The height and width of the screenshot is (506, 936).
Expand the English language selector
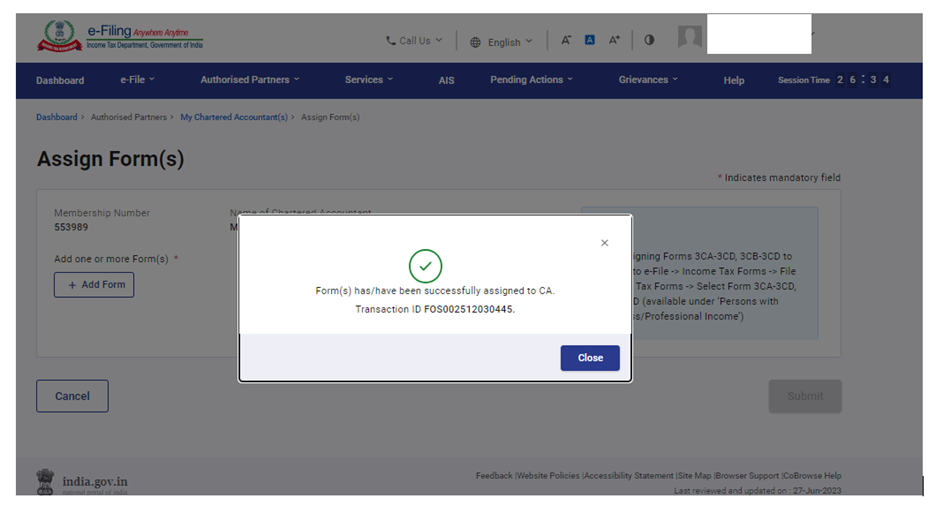point(501,42)
